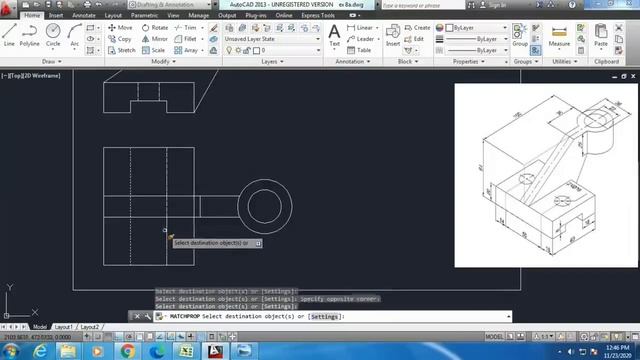
Task: Click the Measure tool
Action: 559,36
